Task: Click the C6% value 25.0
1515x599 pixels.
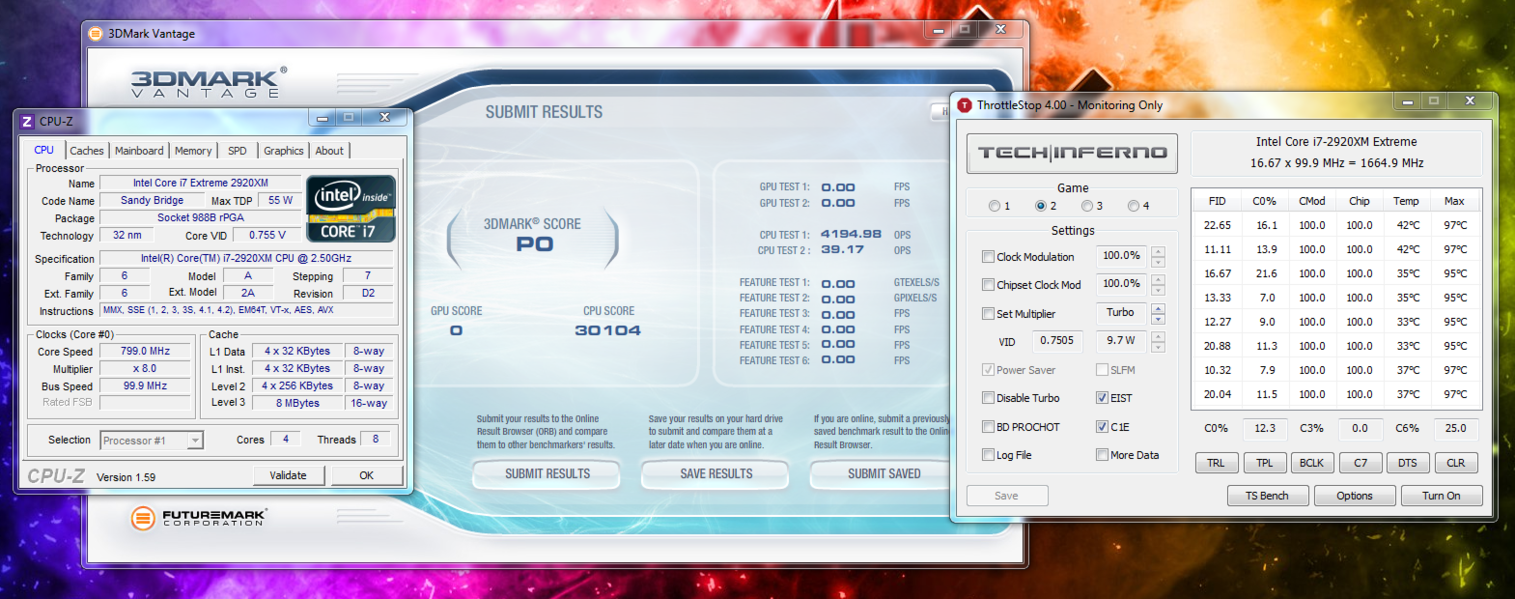Action: (1455, 429)
